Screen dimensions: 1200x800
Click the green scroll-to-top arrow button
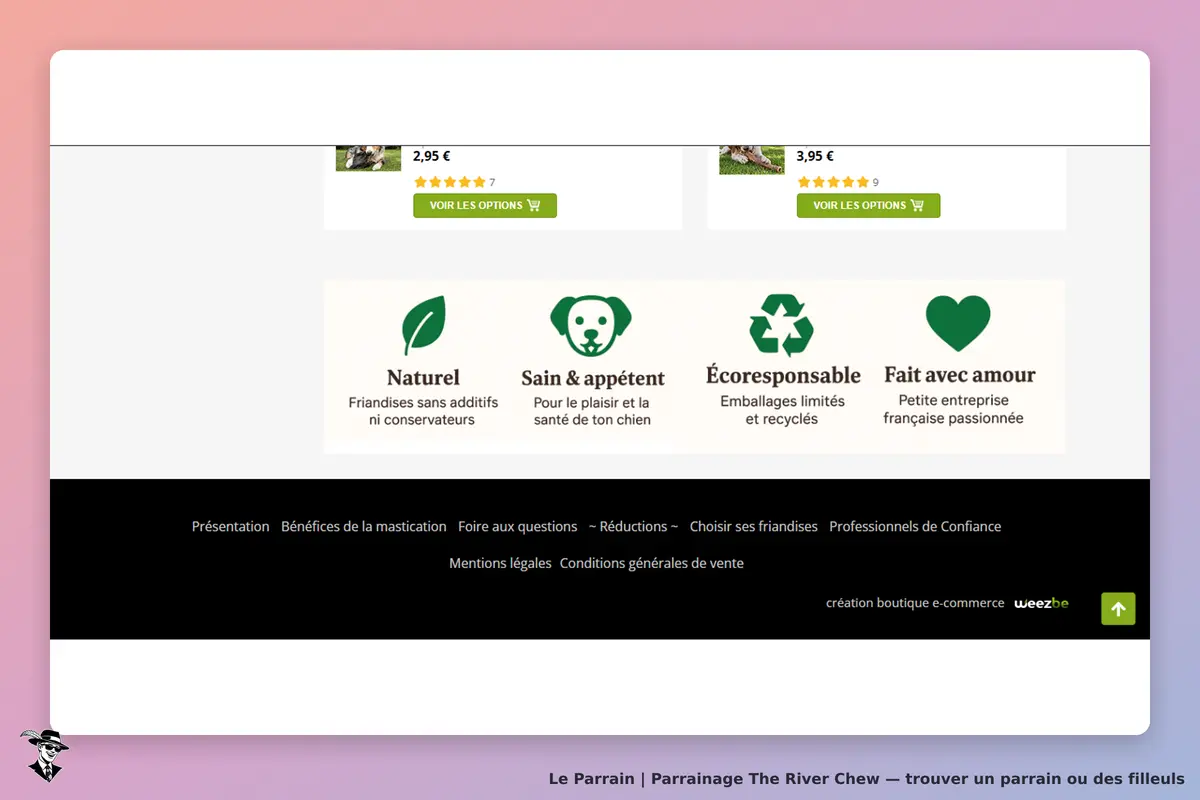[x=1118, y=609]
